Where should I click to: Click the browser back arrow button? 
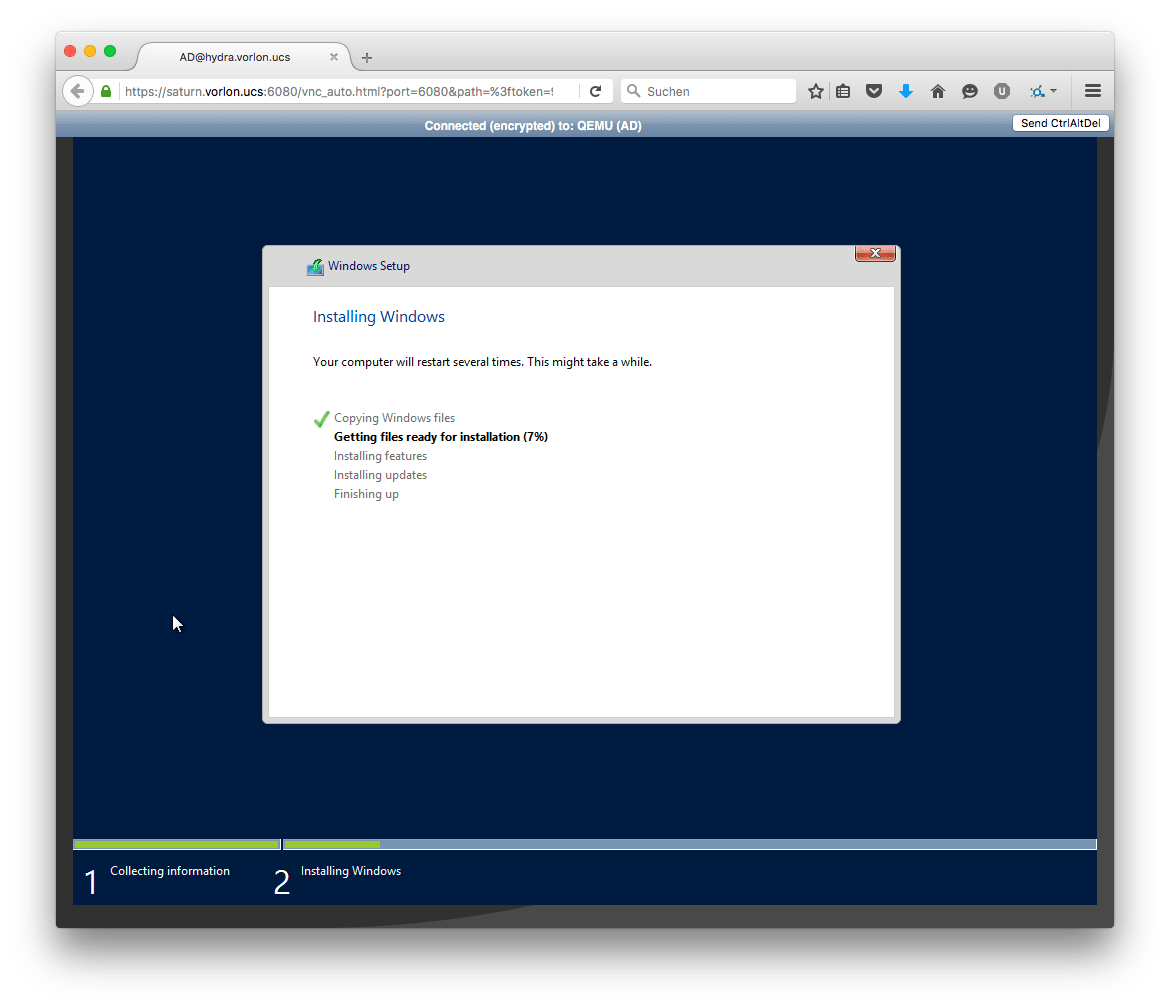point(78,91)
